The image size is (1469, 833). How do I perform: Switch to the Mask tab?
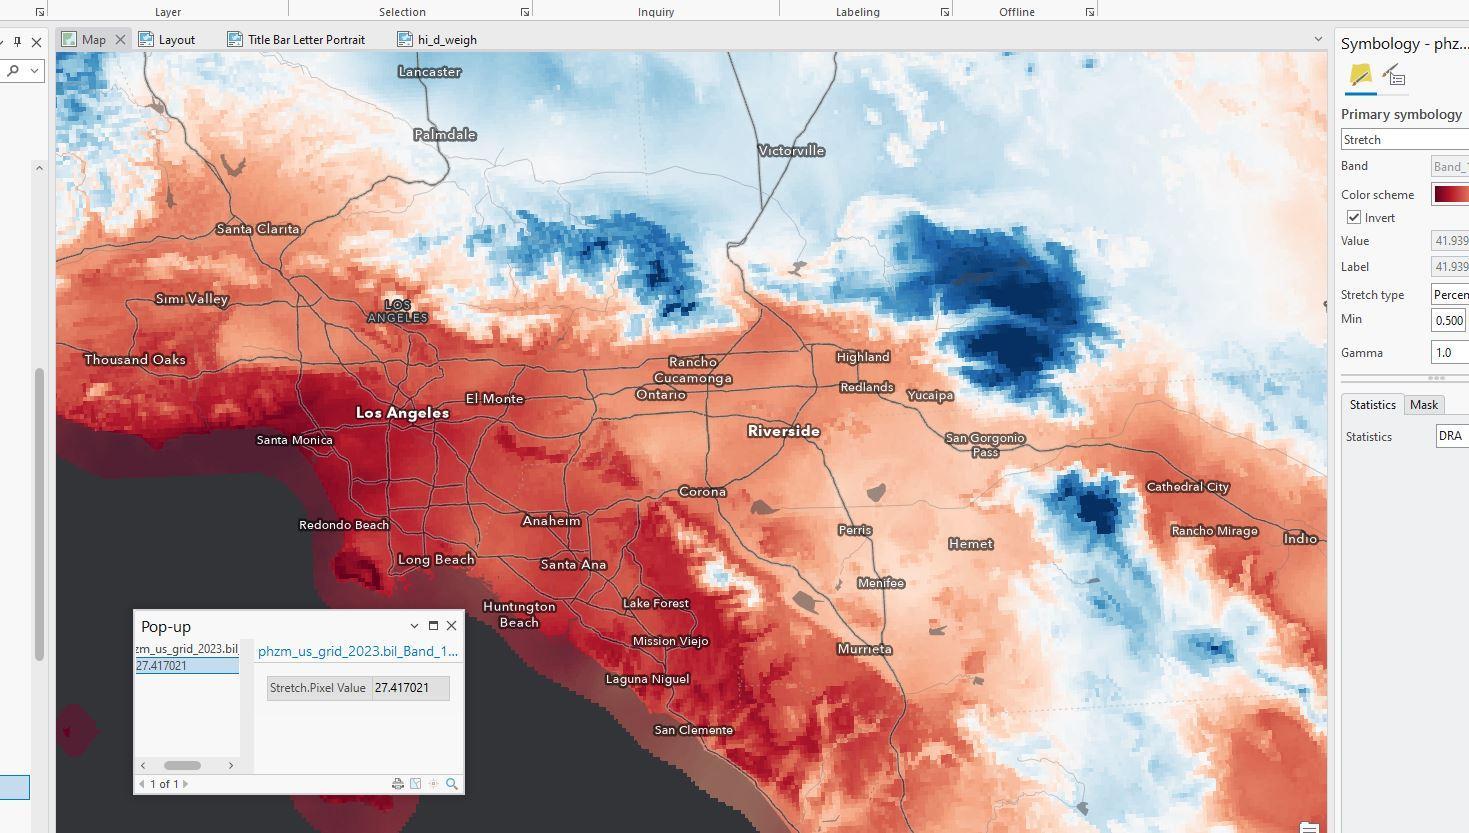1423,405
